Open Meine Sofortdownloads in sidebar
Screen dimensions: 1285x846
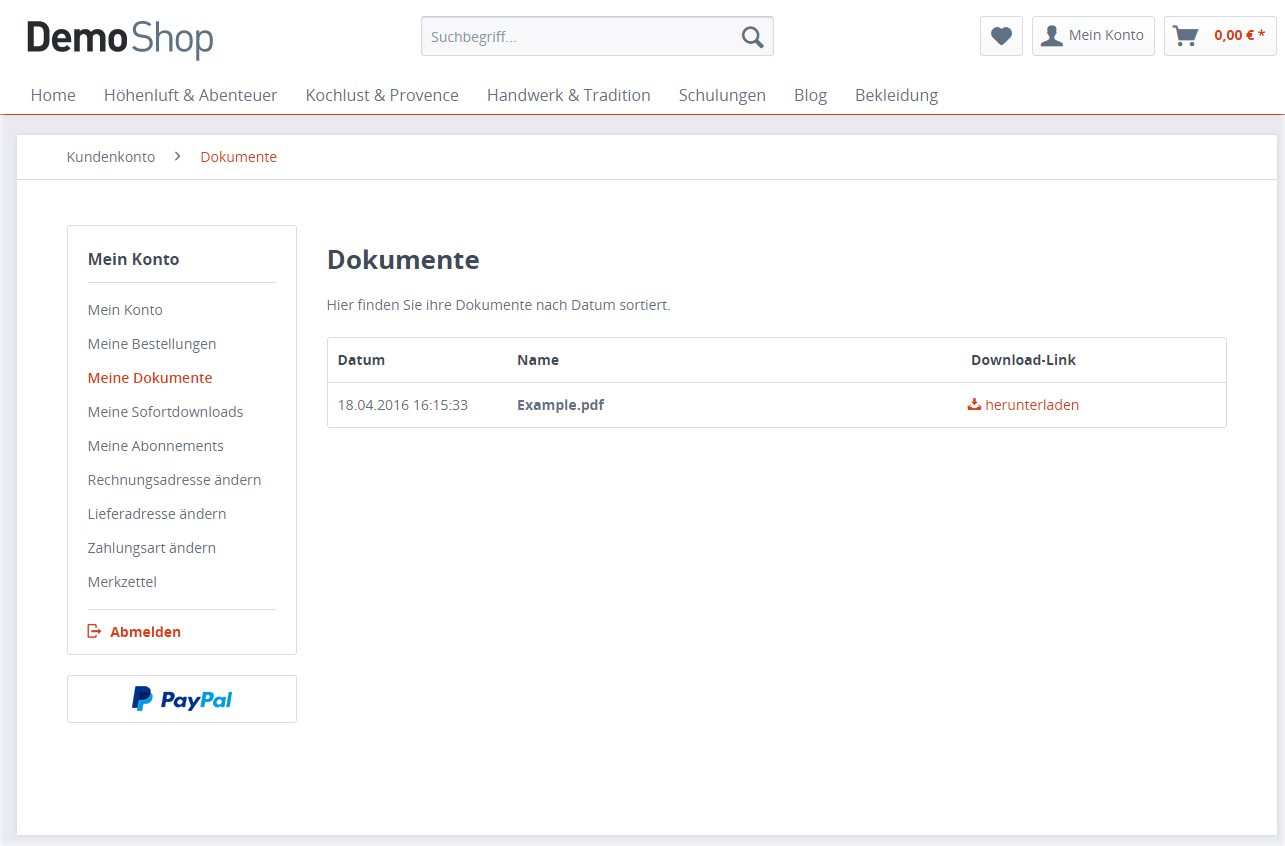(x=166, y=412)
